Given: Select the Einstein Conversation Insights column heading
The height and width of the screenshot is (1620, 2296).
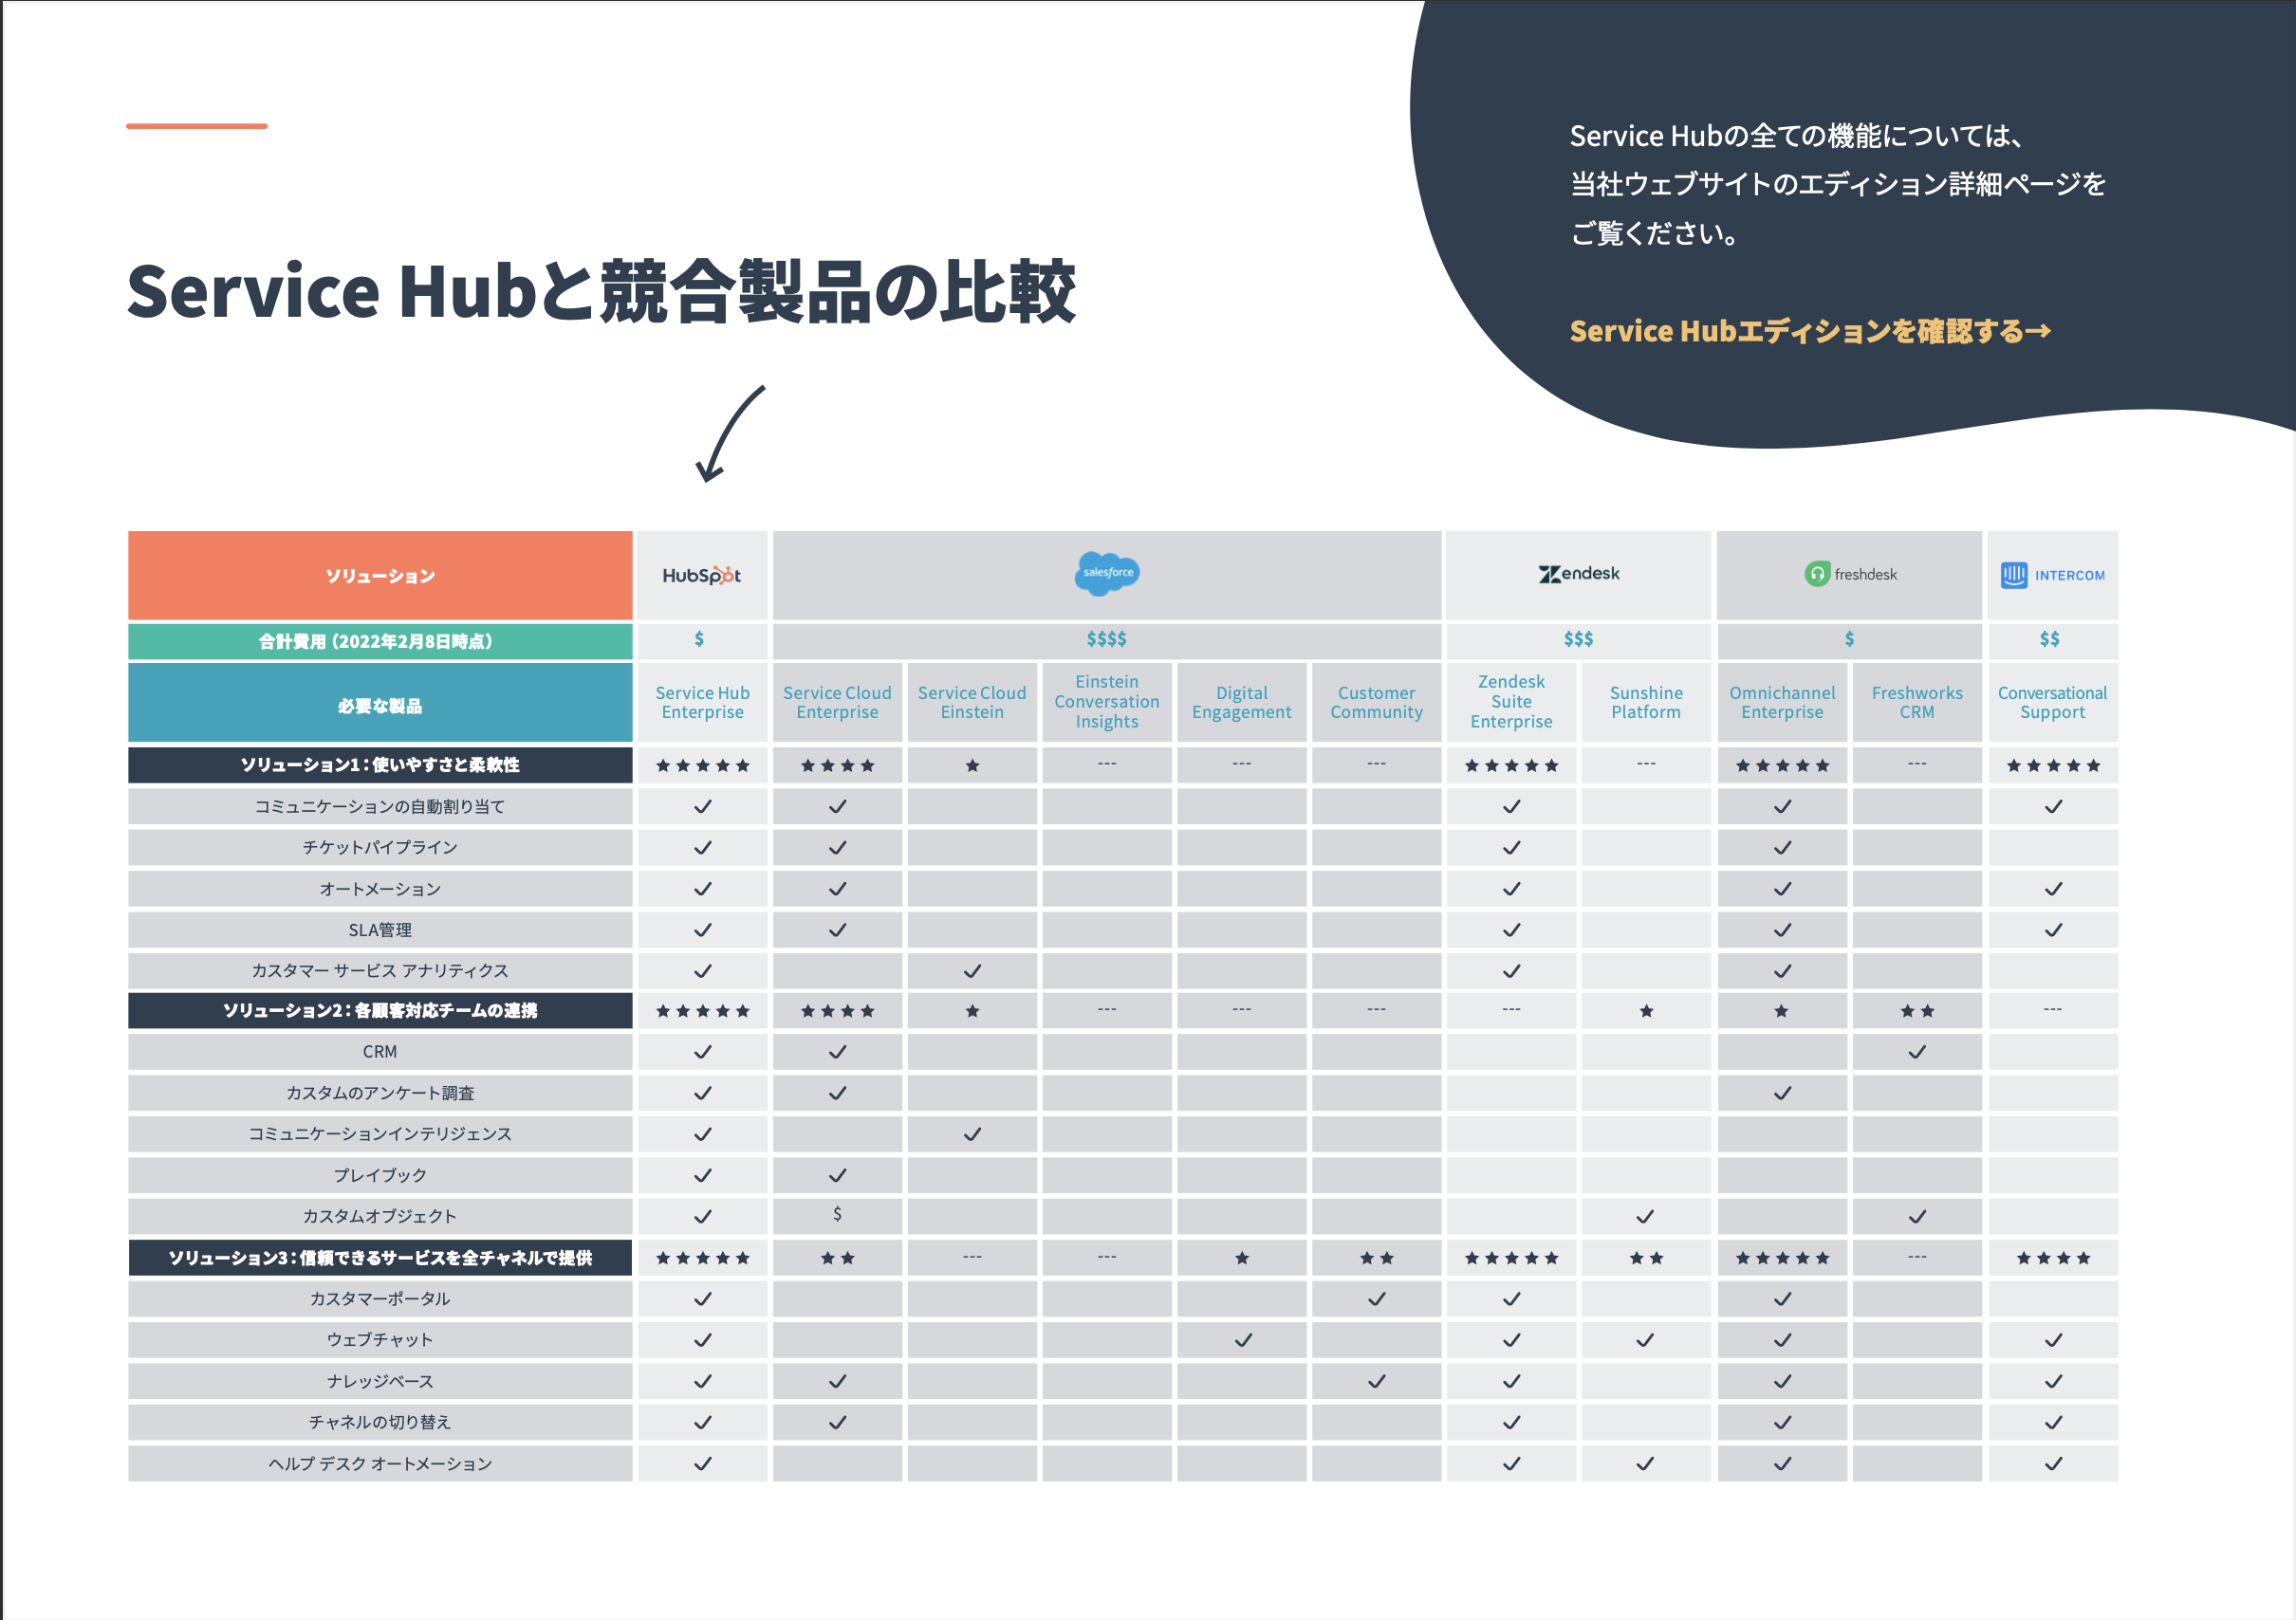Looking at the screenshot, I should coord(1107,701).
